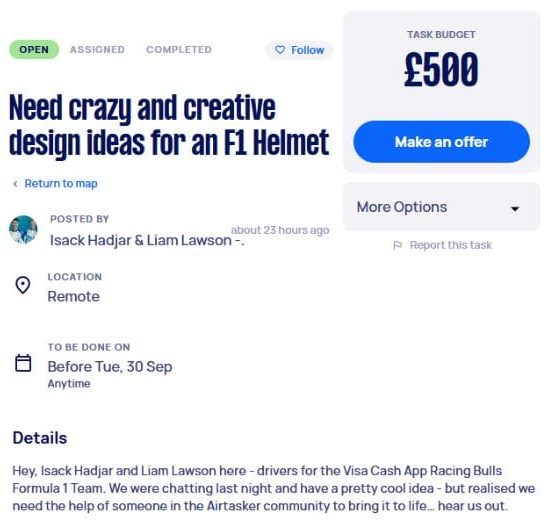Expand the More Options dropdown arrow

coord(515,209)
